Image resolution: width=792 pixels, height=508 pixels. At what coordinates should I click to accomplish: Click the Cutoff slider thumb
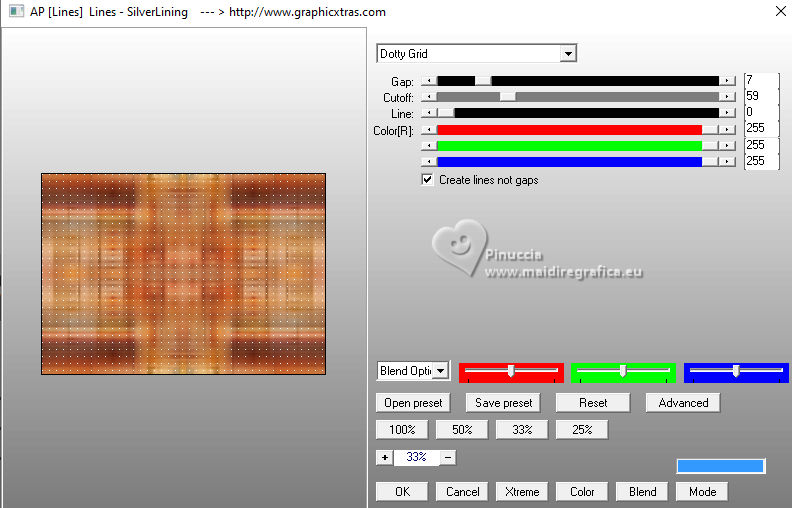coord(508,96)
